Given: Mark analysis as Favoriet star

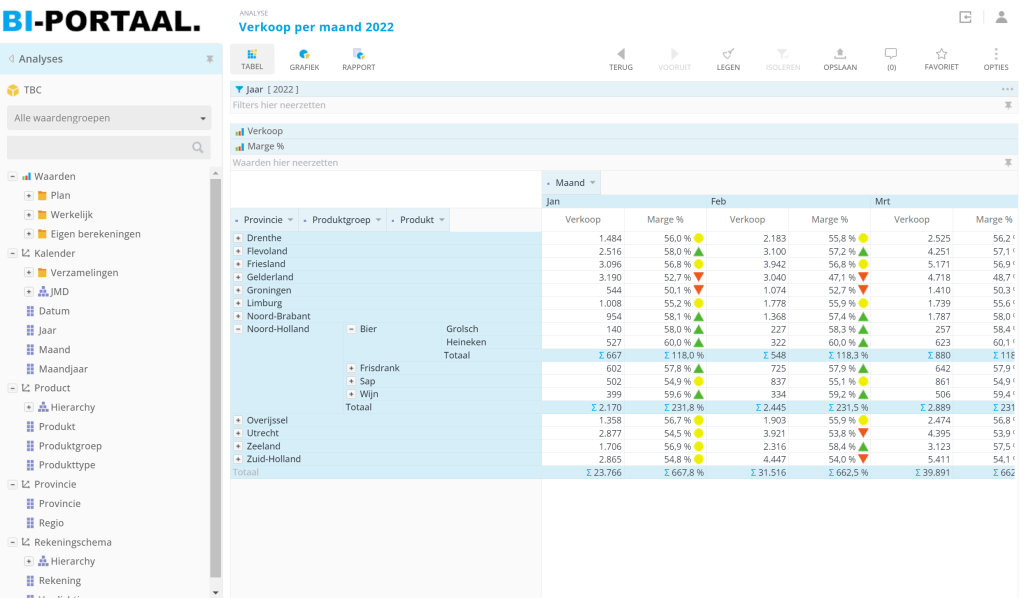Looking at the screenshot, I should tap(941, 59).
